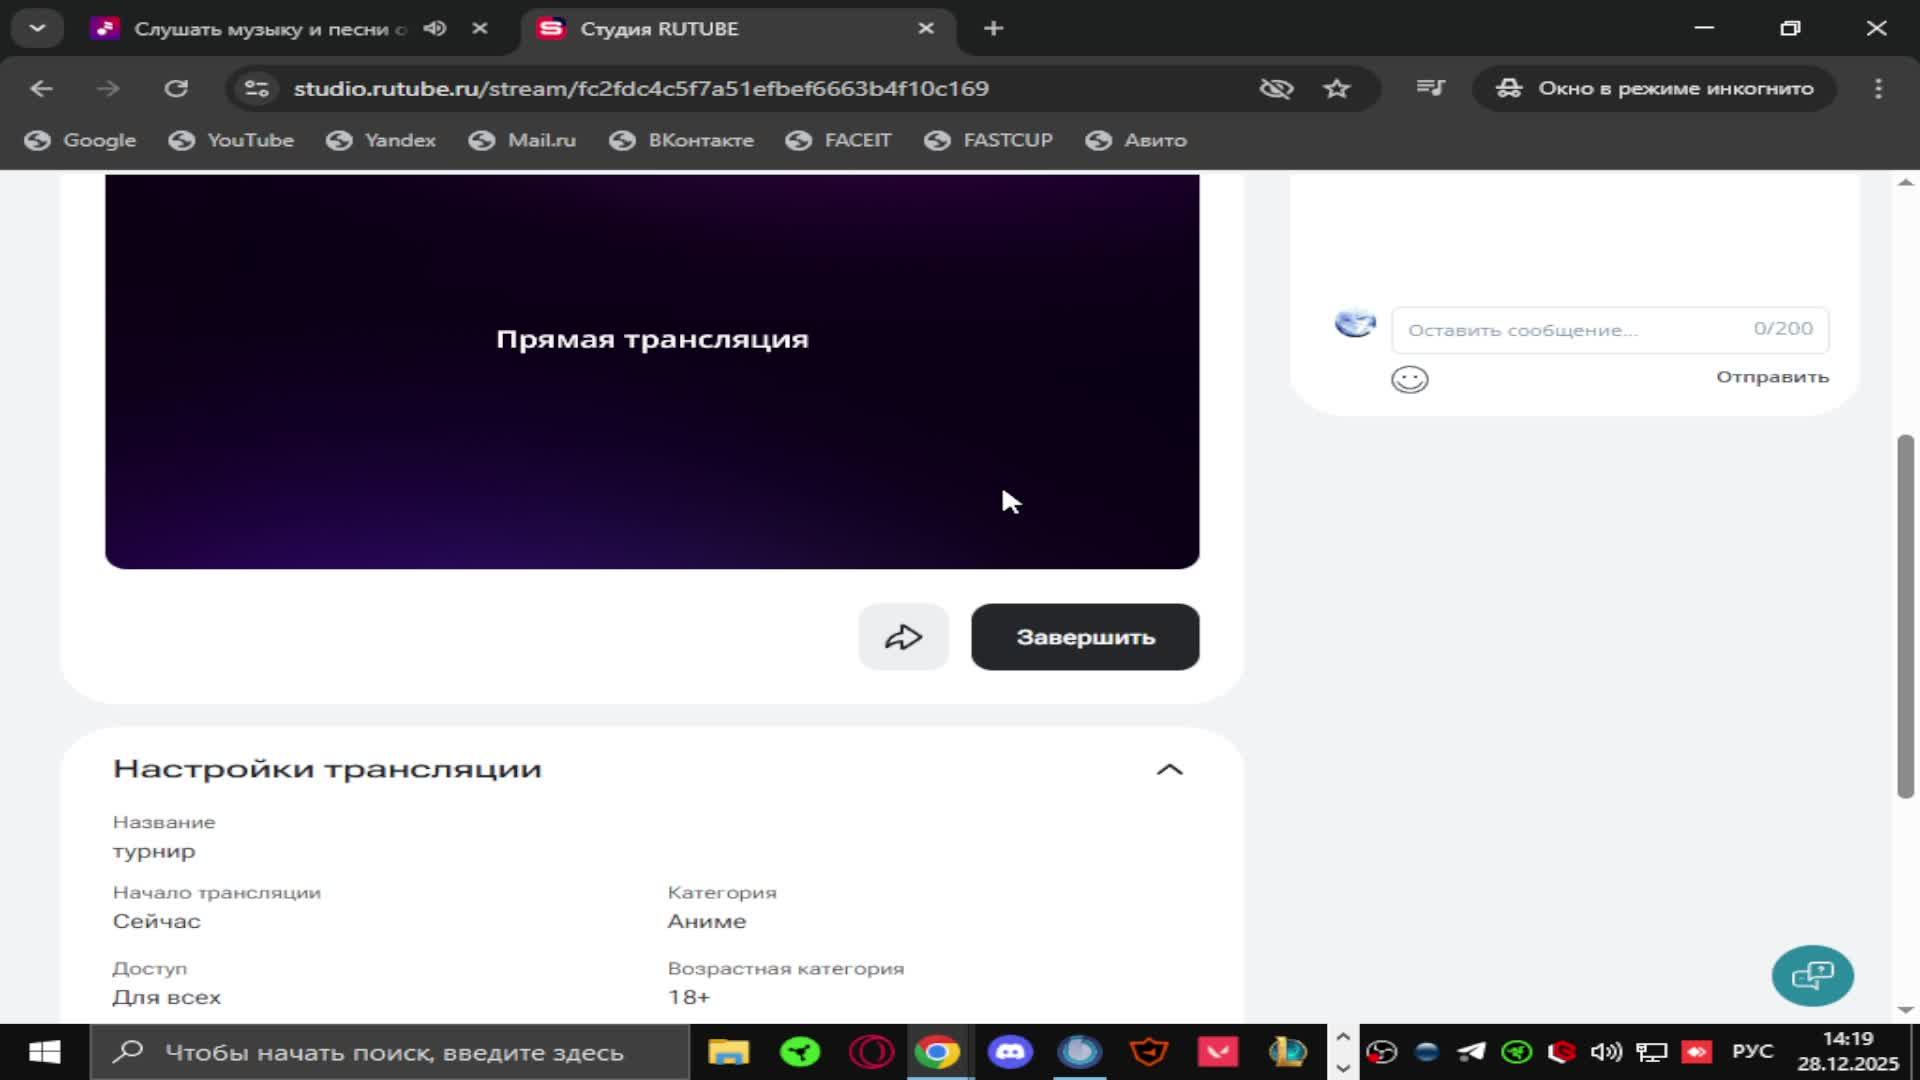Open Telegram from the system tray
Viewport: 1920px width, 1080px height.
(x=1470, y=1052)
